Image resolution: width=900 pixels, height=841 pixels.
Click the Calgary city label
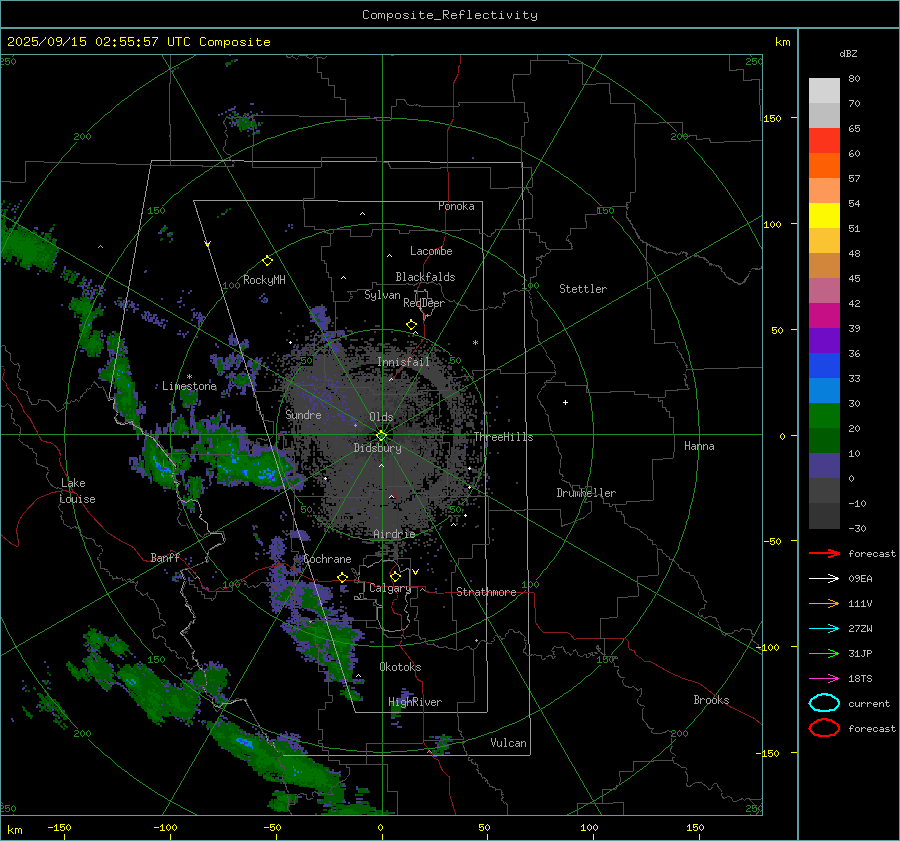390,588
